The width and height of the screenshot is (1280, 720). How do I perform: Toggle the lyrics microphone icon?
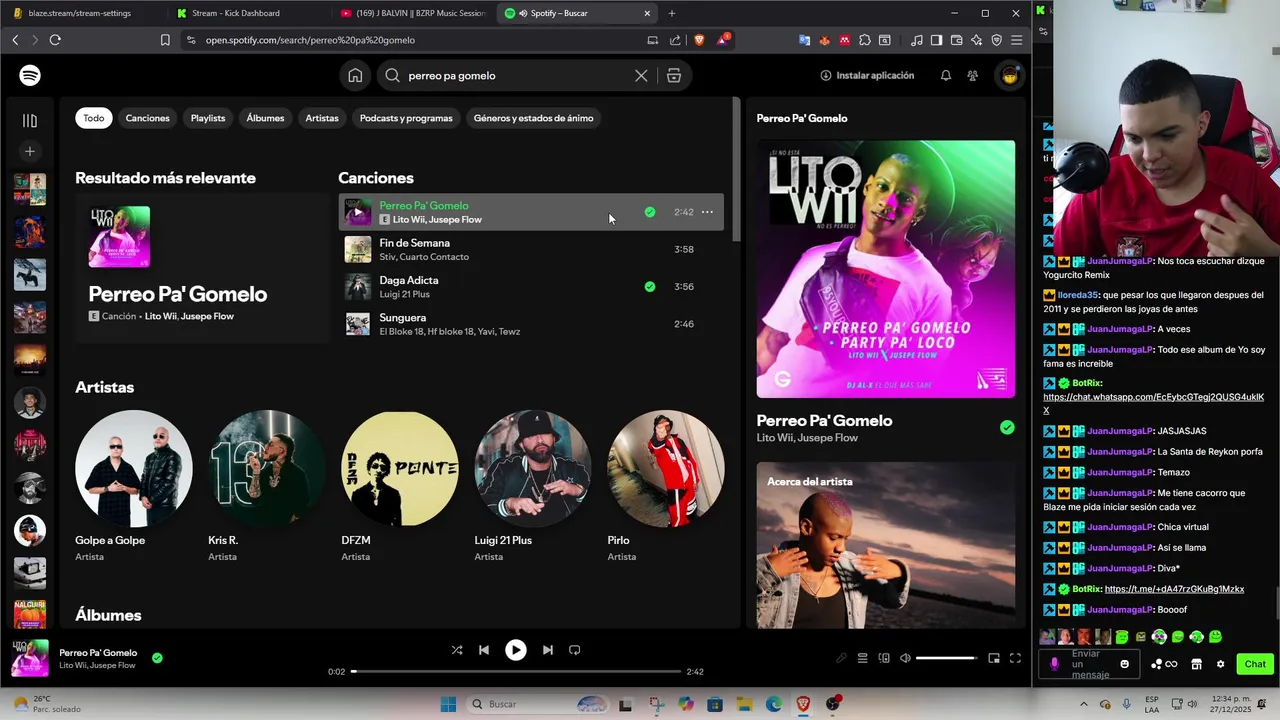tap(841, 658)
